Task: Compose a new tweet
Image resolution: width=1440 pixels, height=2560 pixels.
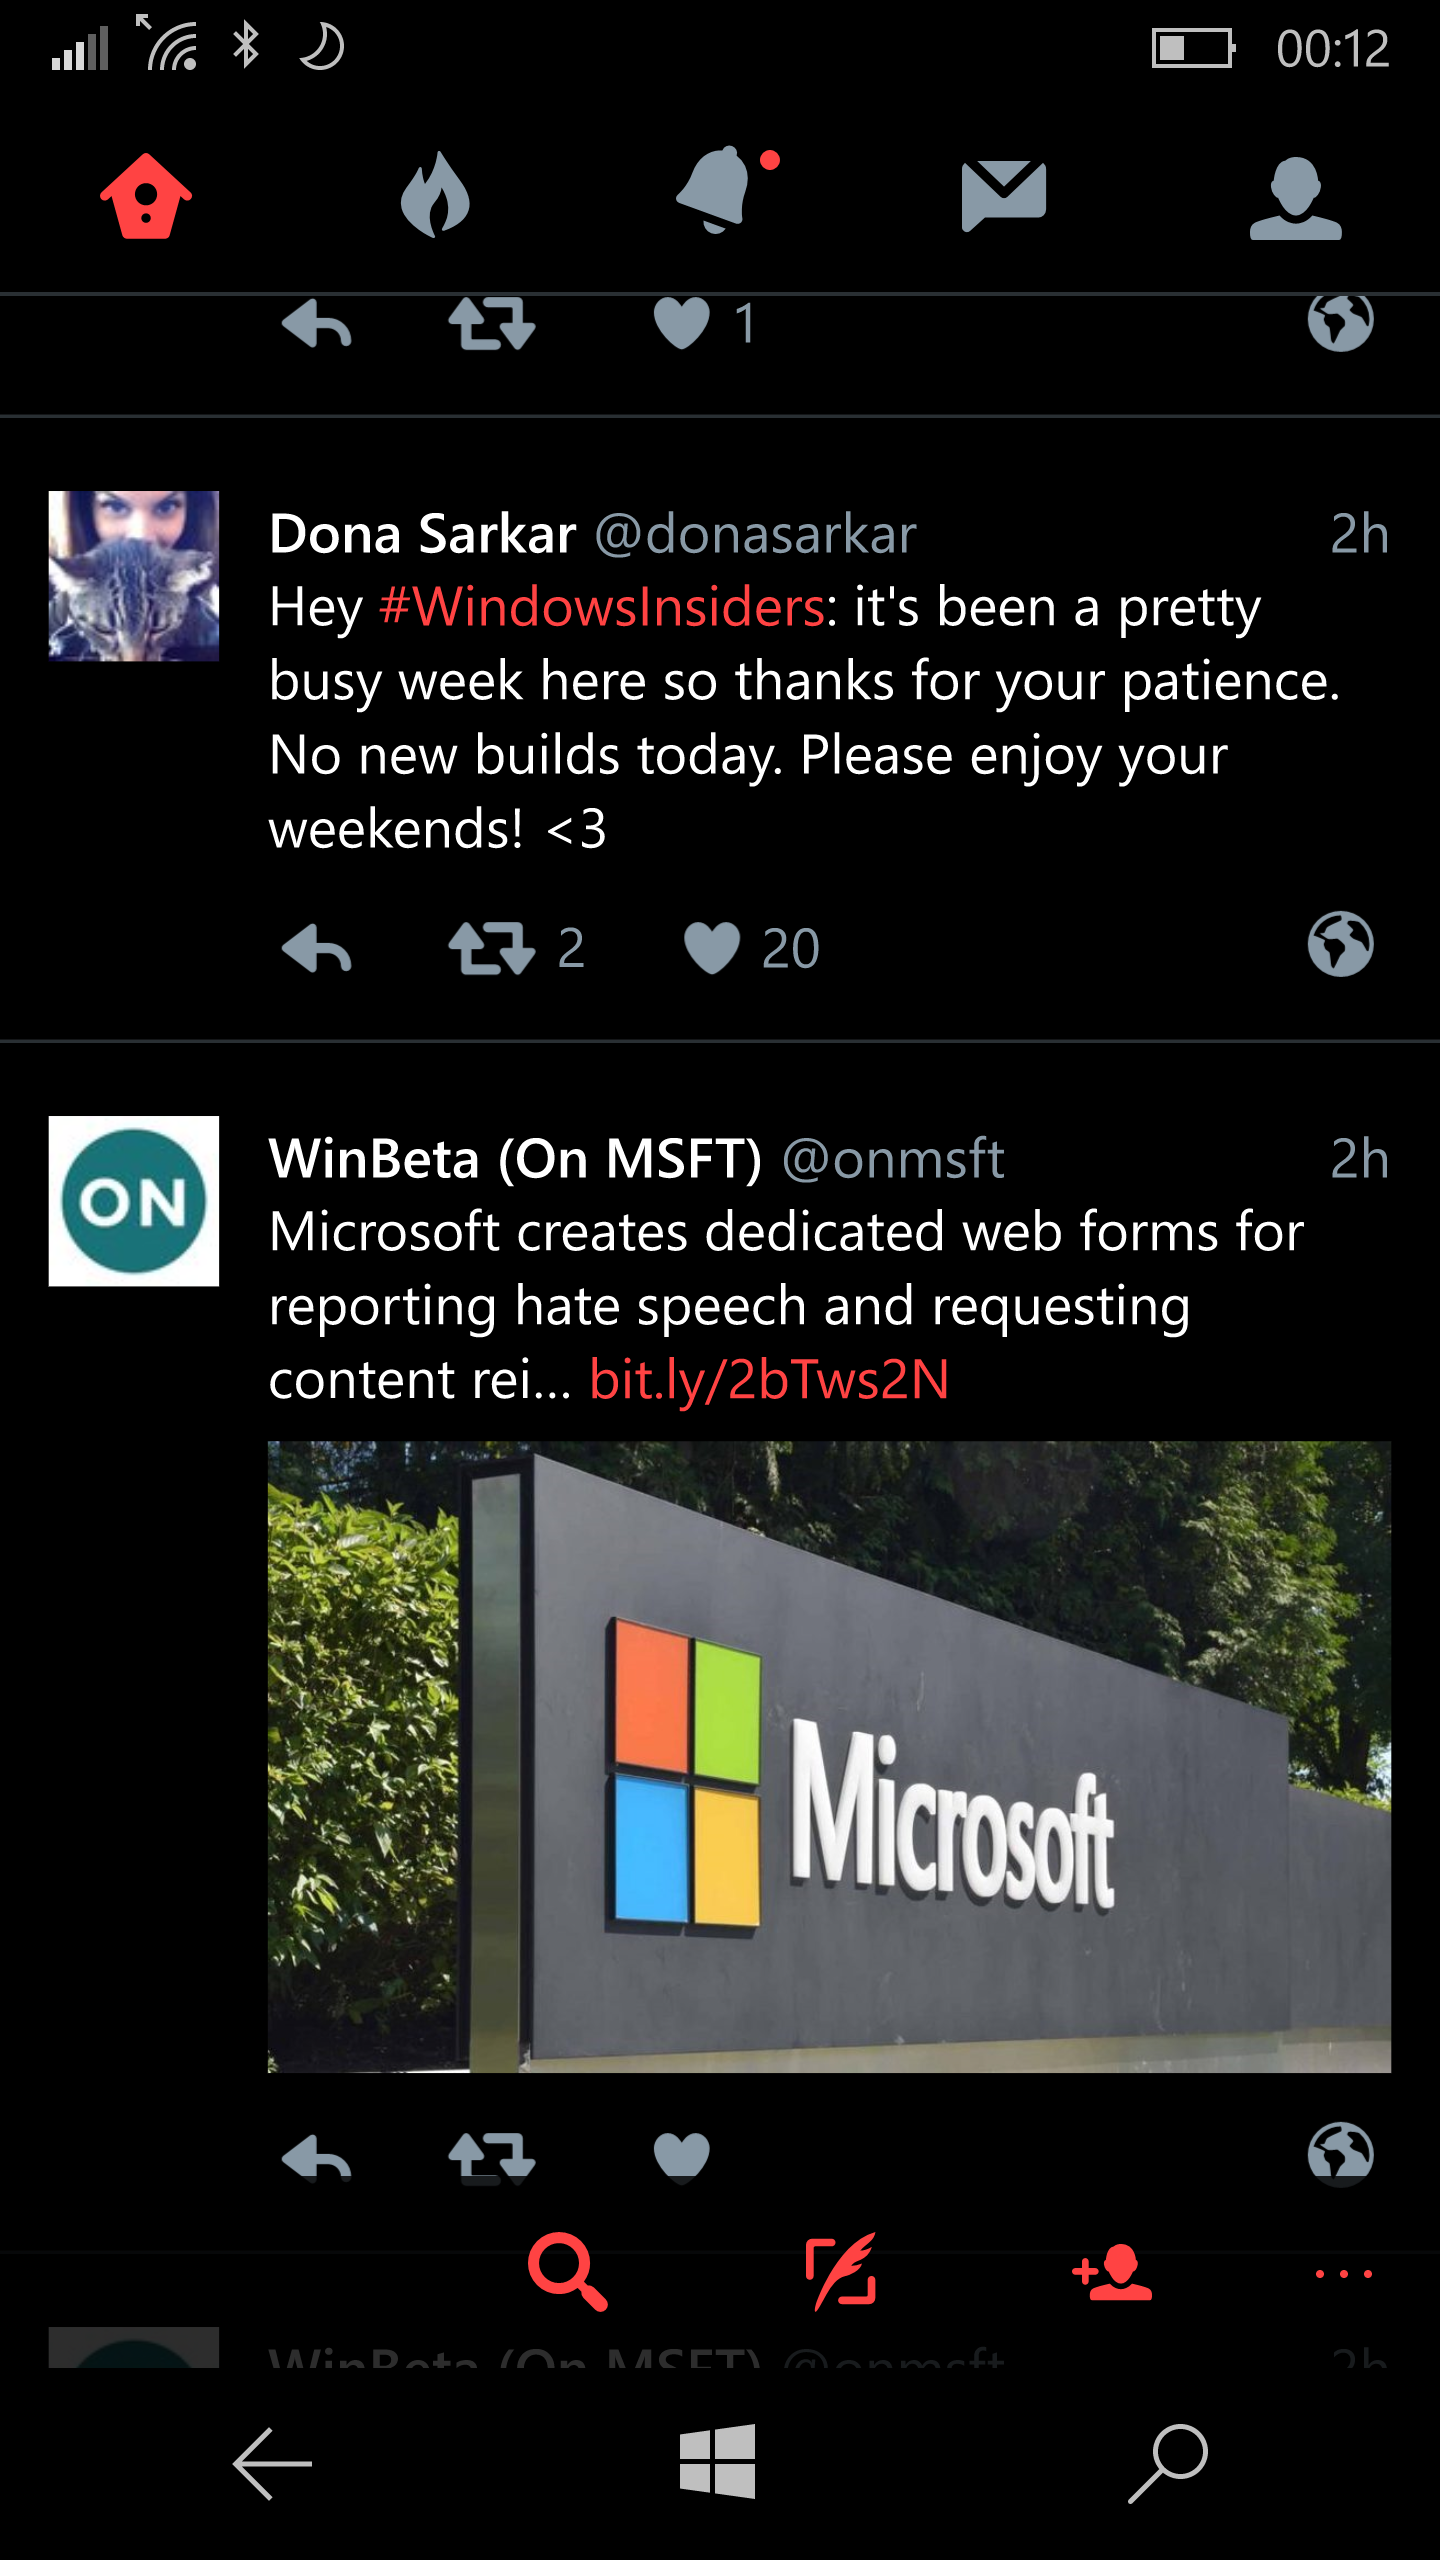Action: (x=840, y=2272)
